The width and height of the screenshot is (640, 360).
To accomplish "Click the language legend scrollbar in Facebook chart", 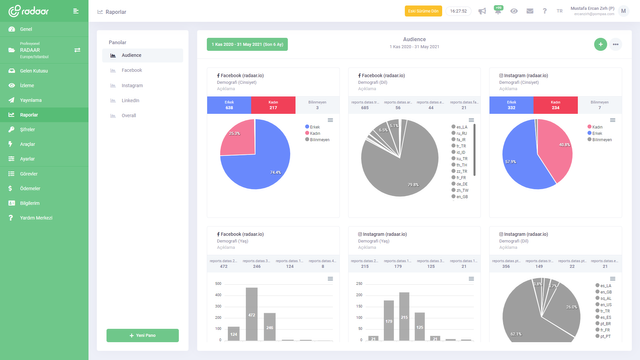I will 474,150.
